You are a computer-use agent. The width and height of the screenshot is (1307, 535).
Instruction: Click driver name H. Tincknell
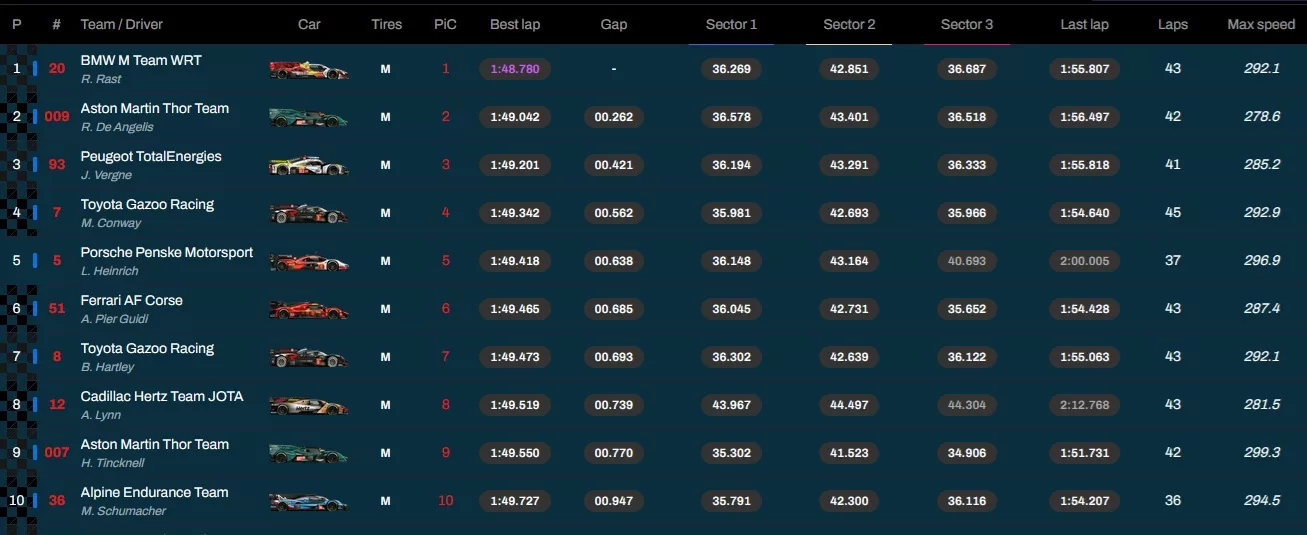113,463
